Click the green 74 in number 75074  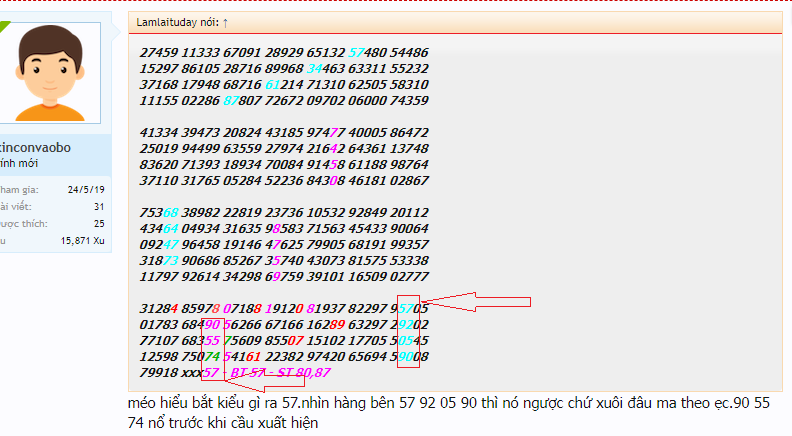point(211,357)
